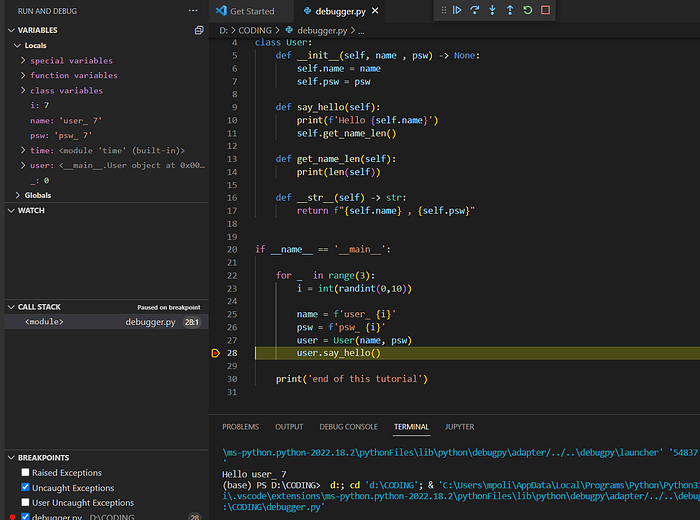
Task: Select the underscore variable _: 0
Action: click(39, 180)
